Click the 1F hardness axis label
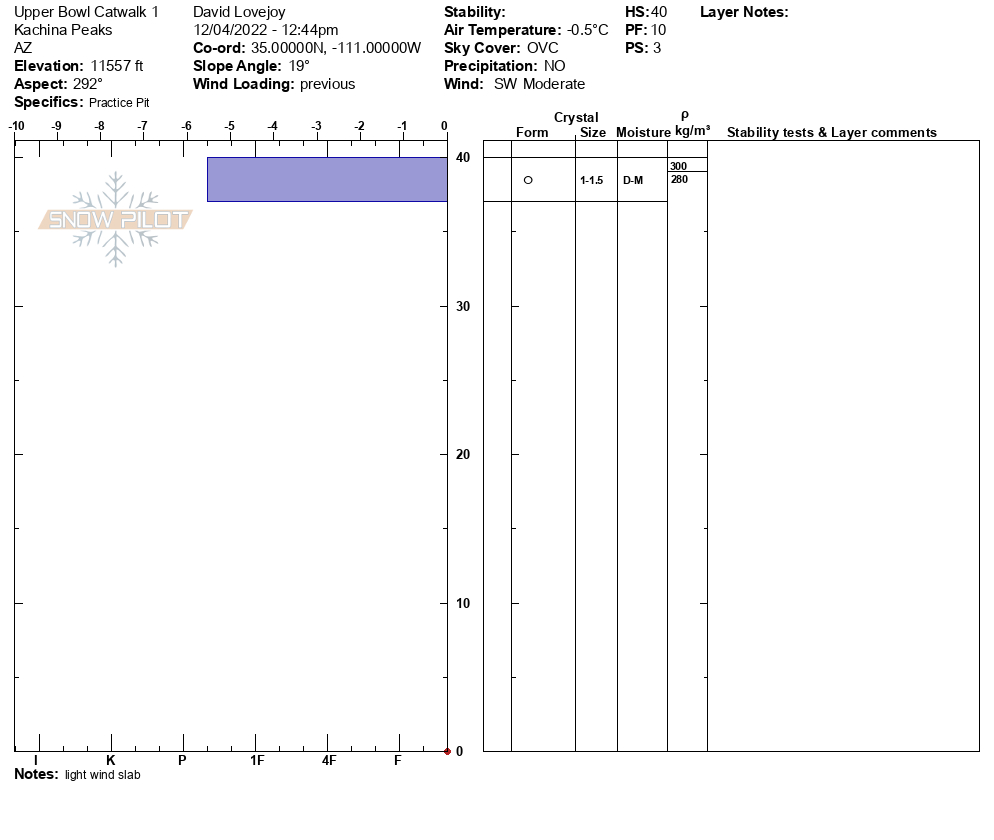 click(x=257, y=761)
